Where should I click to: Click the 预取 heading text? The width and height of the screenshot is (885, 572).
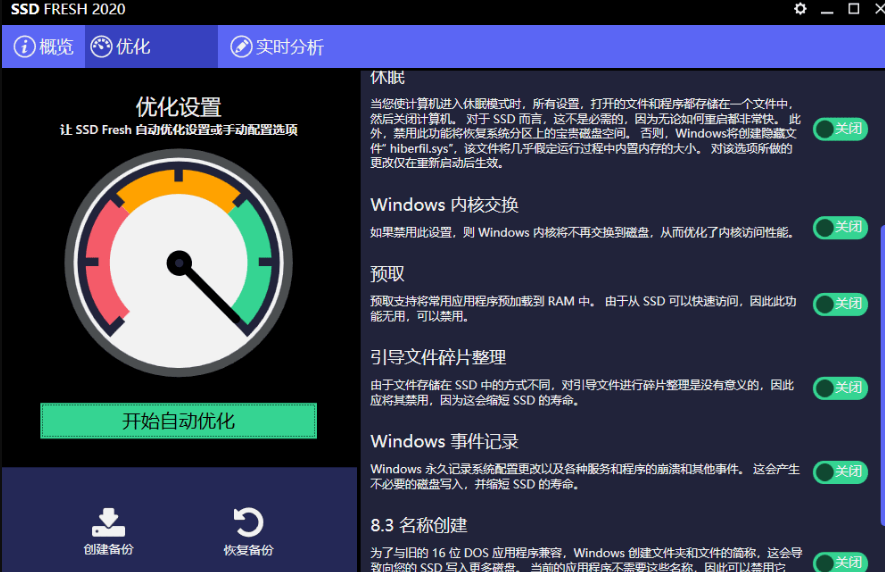387,274
